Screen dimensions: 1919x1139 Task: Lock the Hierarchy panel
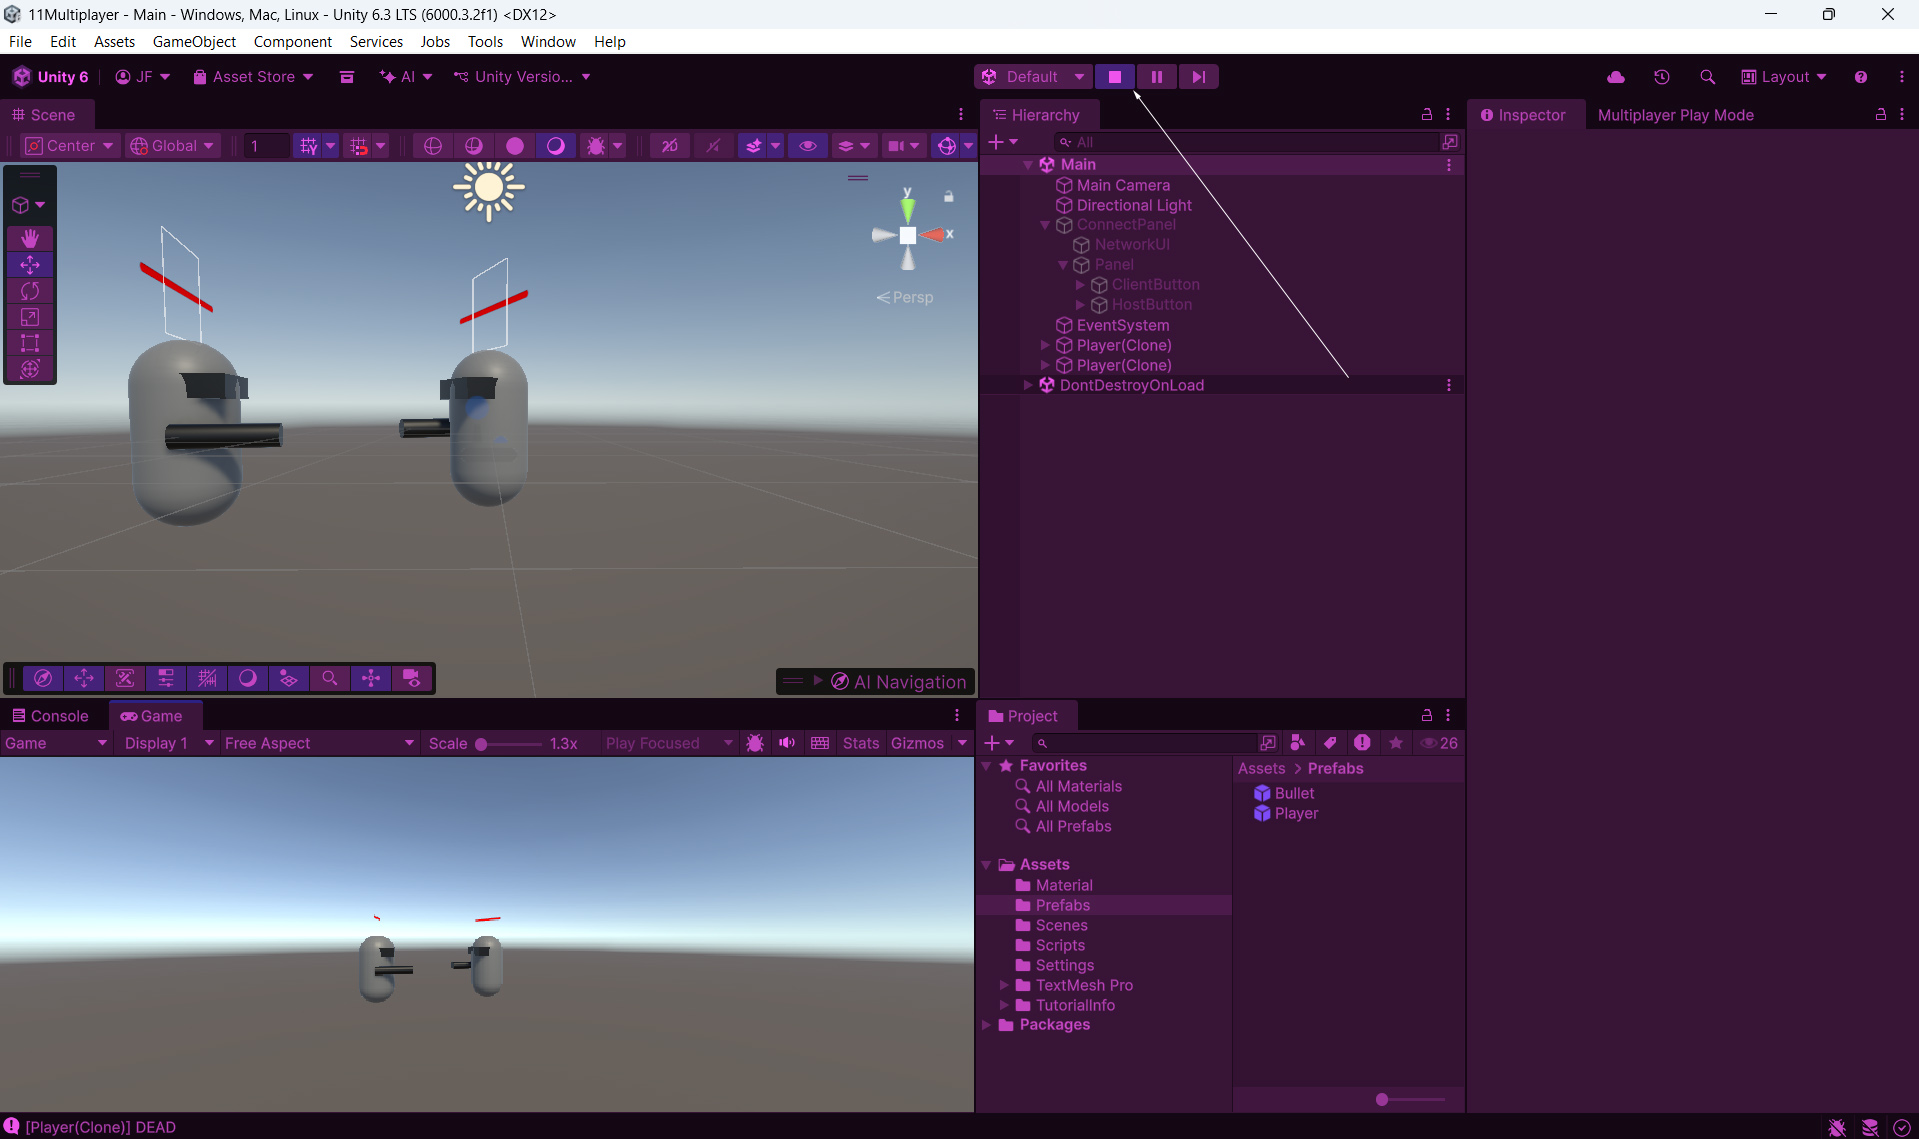(1426, 115)
